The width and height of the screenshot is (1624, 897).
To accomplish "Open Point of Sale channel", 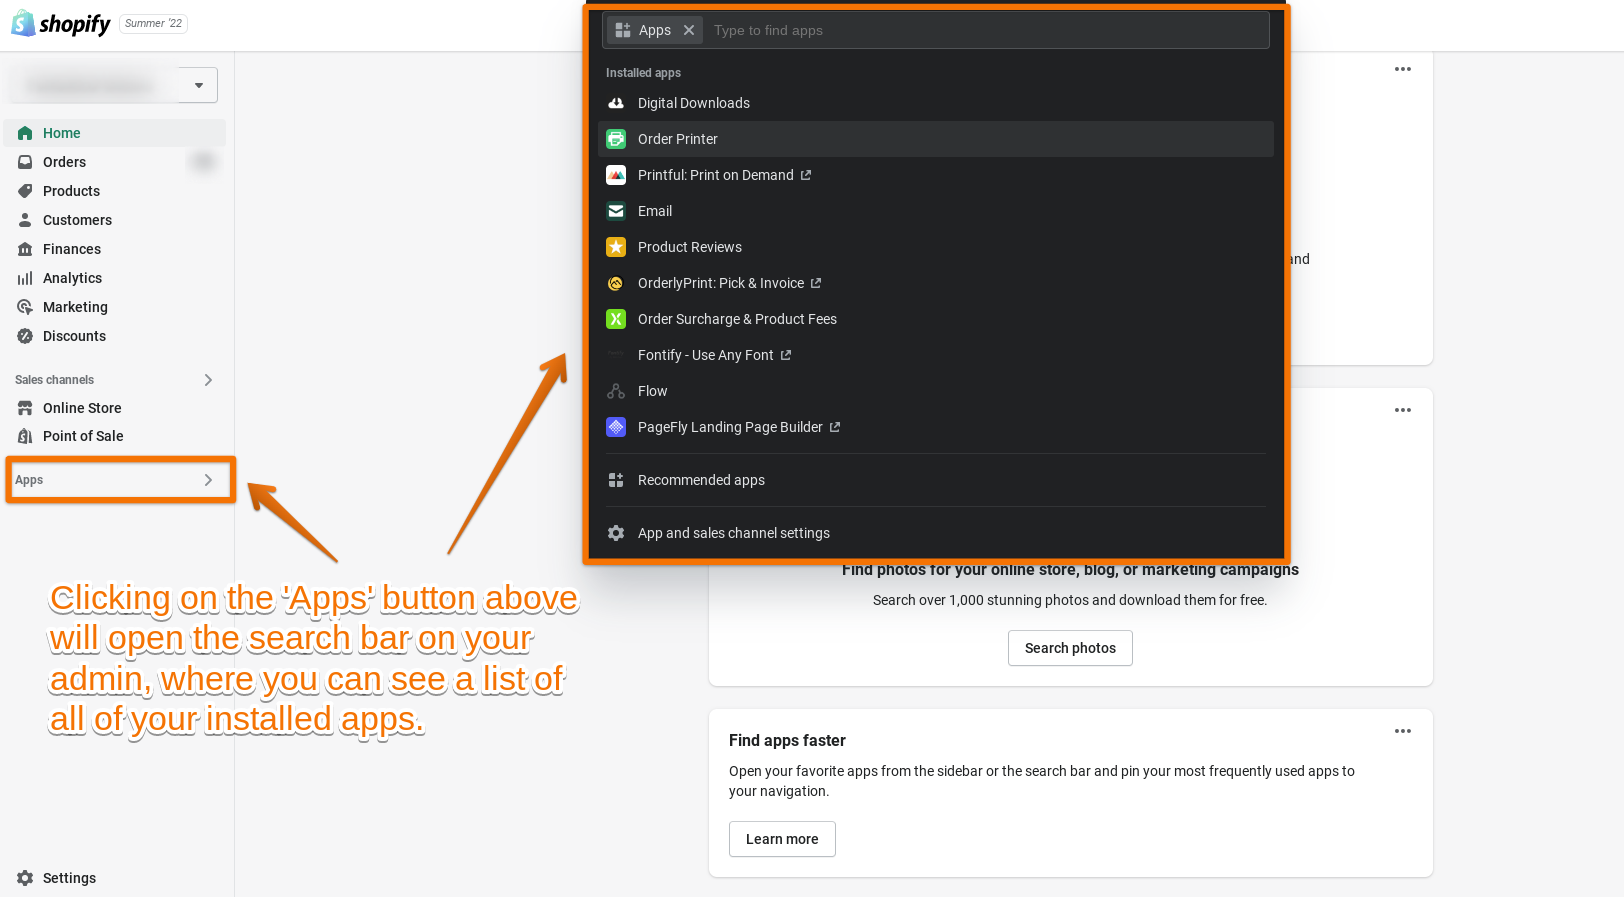I will click(x=83, y=436).
